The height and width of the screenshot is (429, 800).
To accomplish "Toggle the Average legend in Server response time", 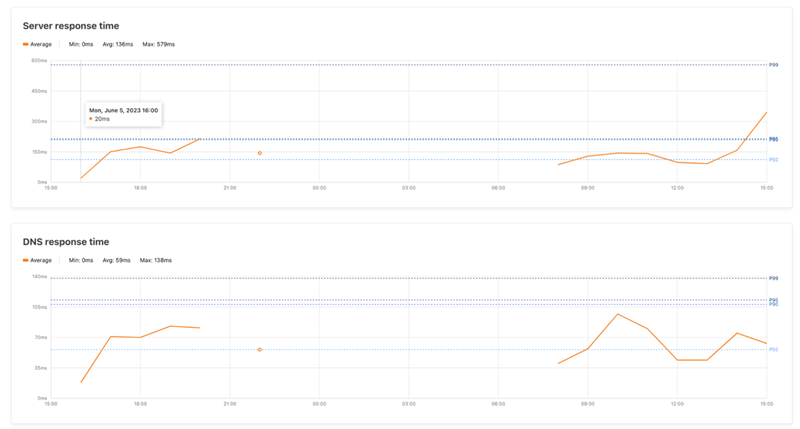I will [x=38, y=45].
